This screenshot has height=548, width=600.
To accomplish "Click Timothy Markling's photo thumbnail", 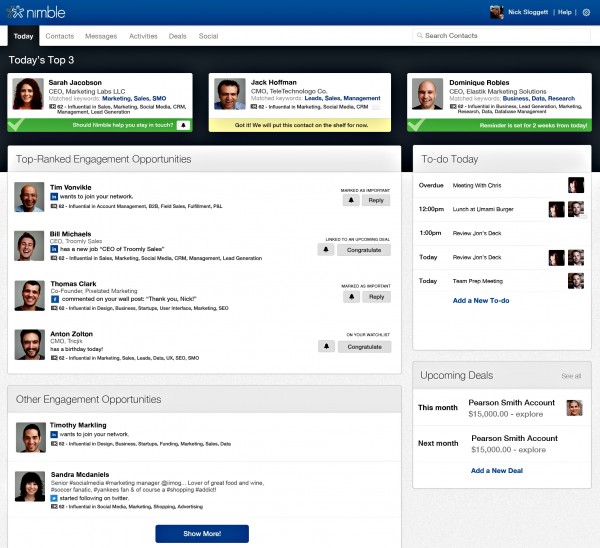I will [31, 437].
